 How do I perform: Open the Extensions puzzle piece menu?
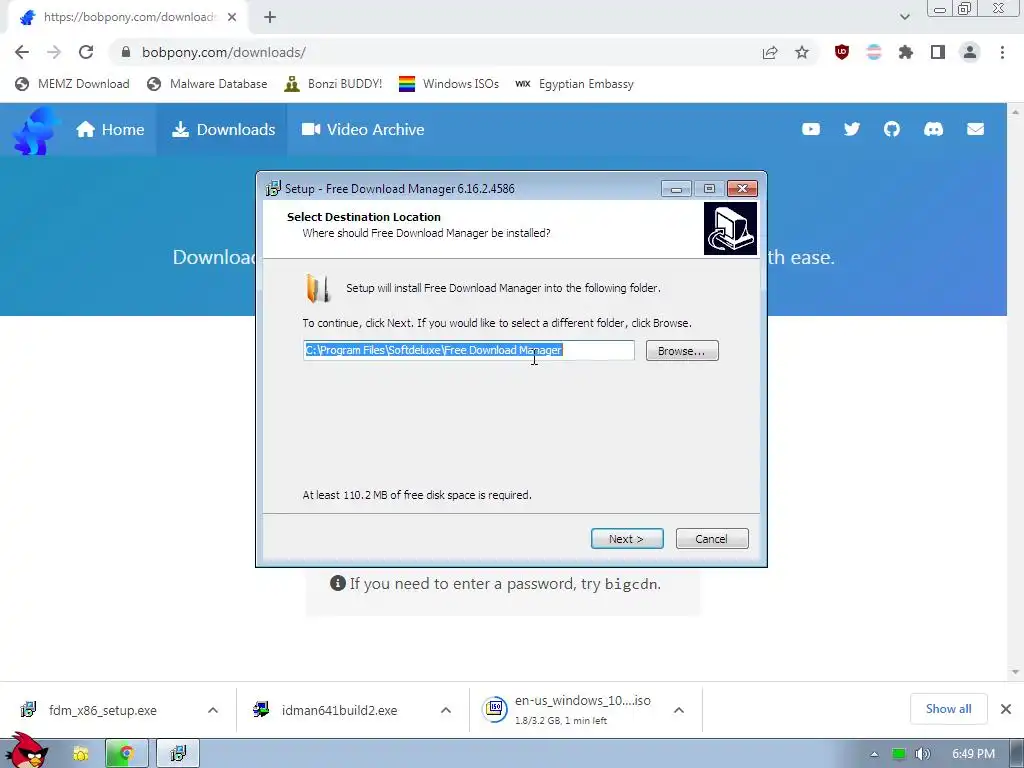[x=906, y=52]
